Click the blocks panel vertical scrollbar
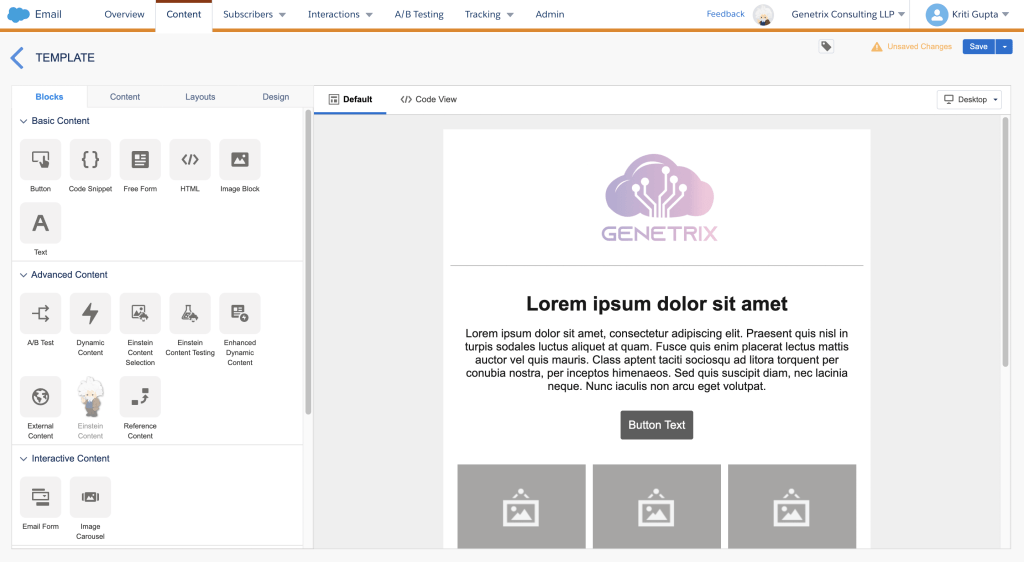Image resolution: width=1024 pixels, height=562 pixels. click(x=308, y=262)
